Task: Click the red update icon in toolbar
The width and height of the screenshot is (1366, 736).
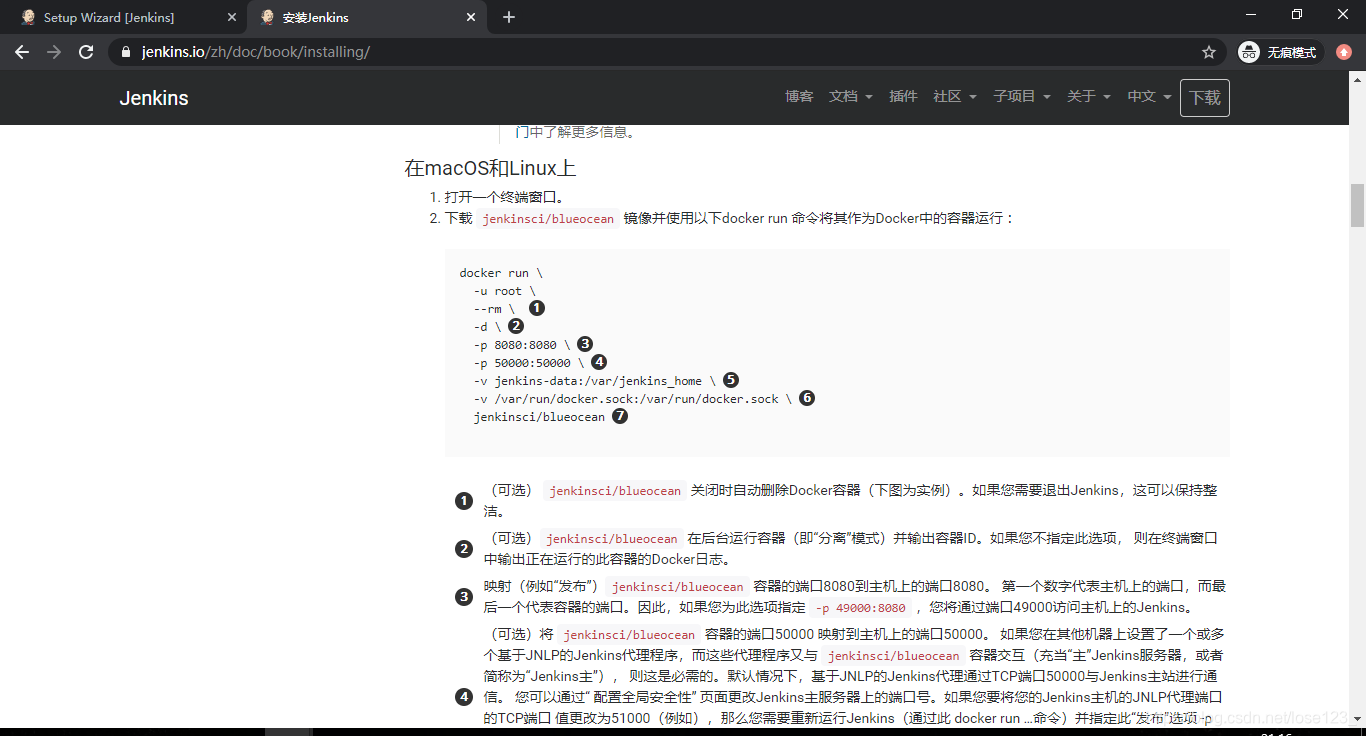Action: (1344, 52)
